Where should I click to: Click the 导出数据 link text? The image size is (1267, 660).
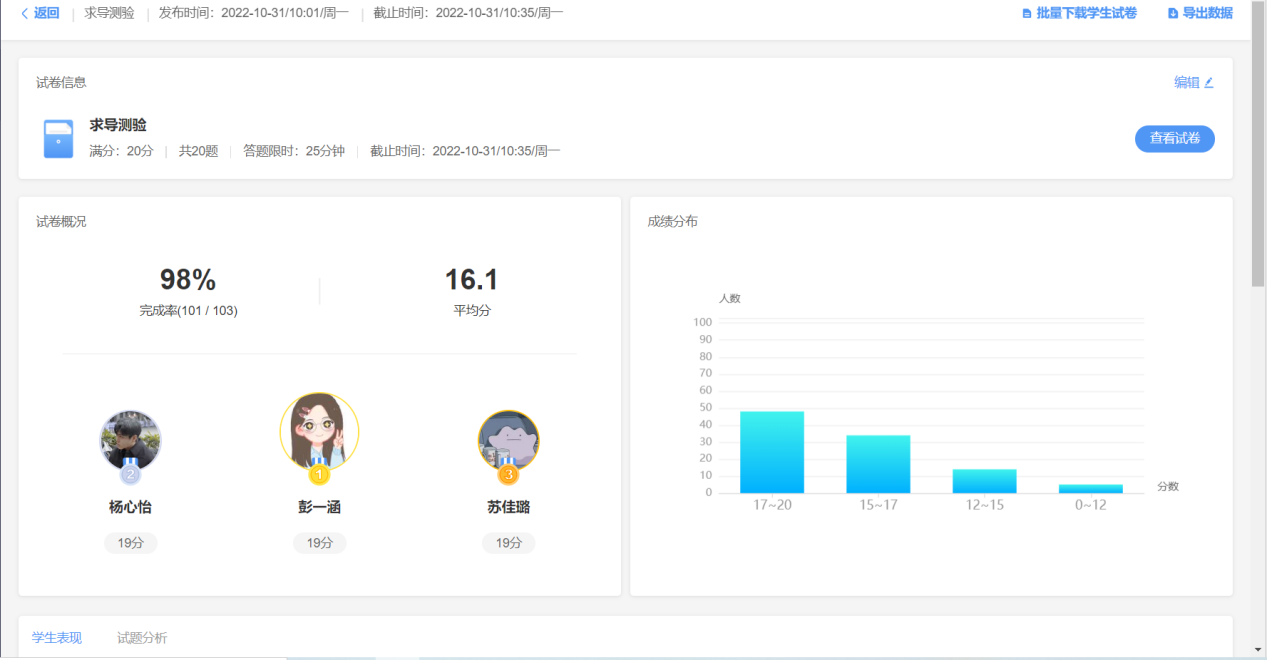point(1207,14)
